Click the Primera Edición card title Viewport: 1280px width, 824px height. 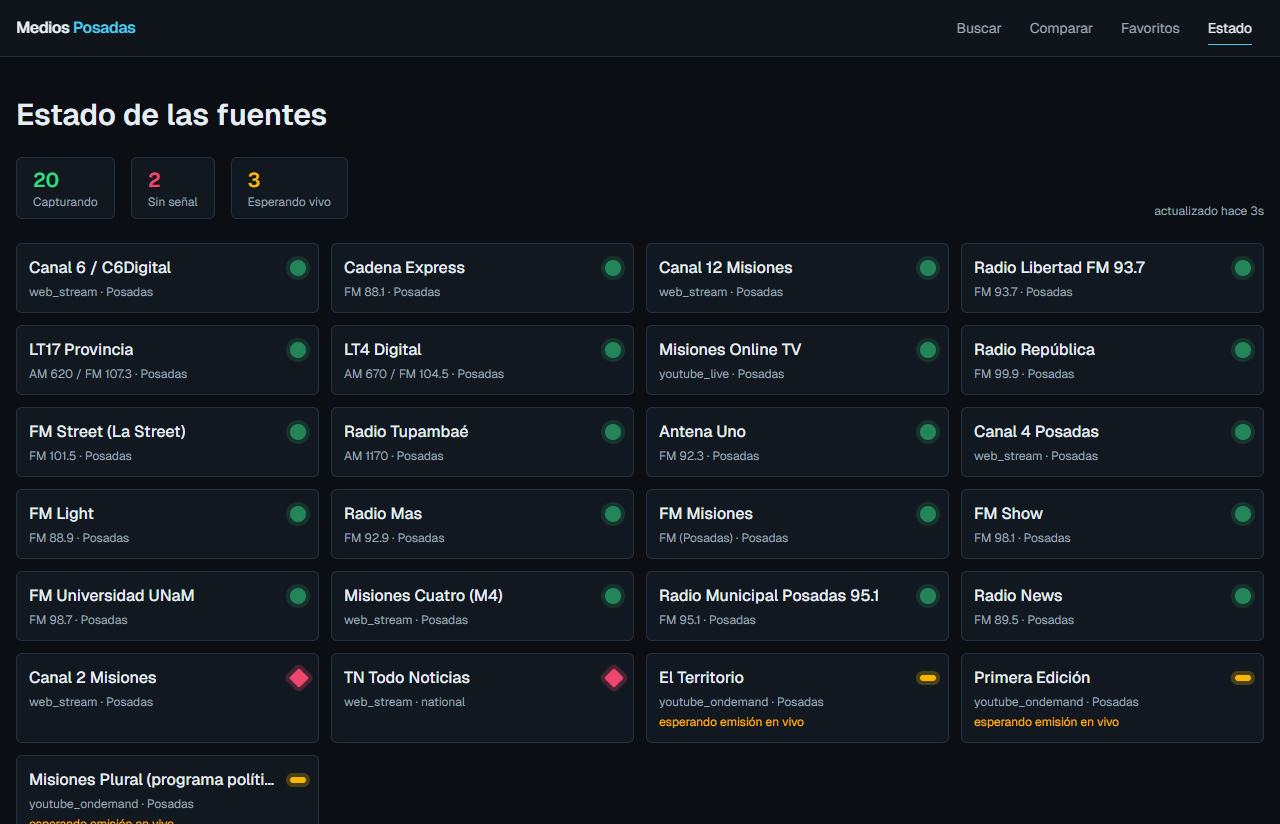pyautogui.click(x=1032, y=678)
